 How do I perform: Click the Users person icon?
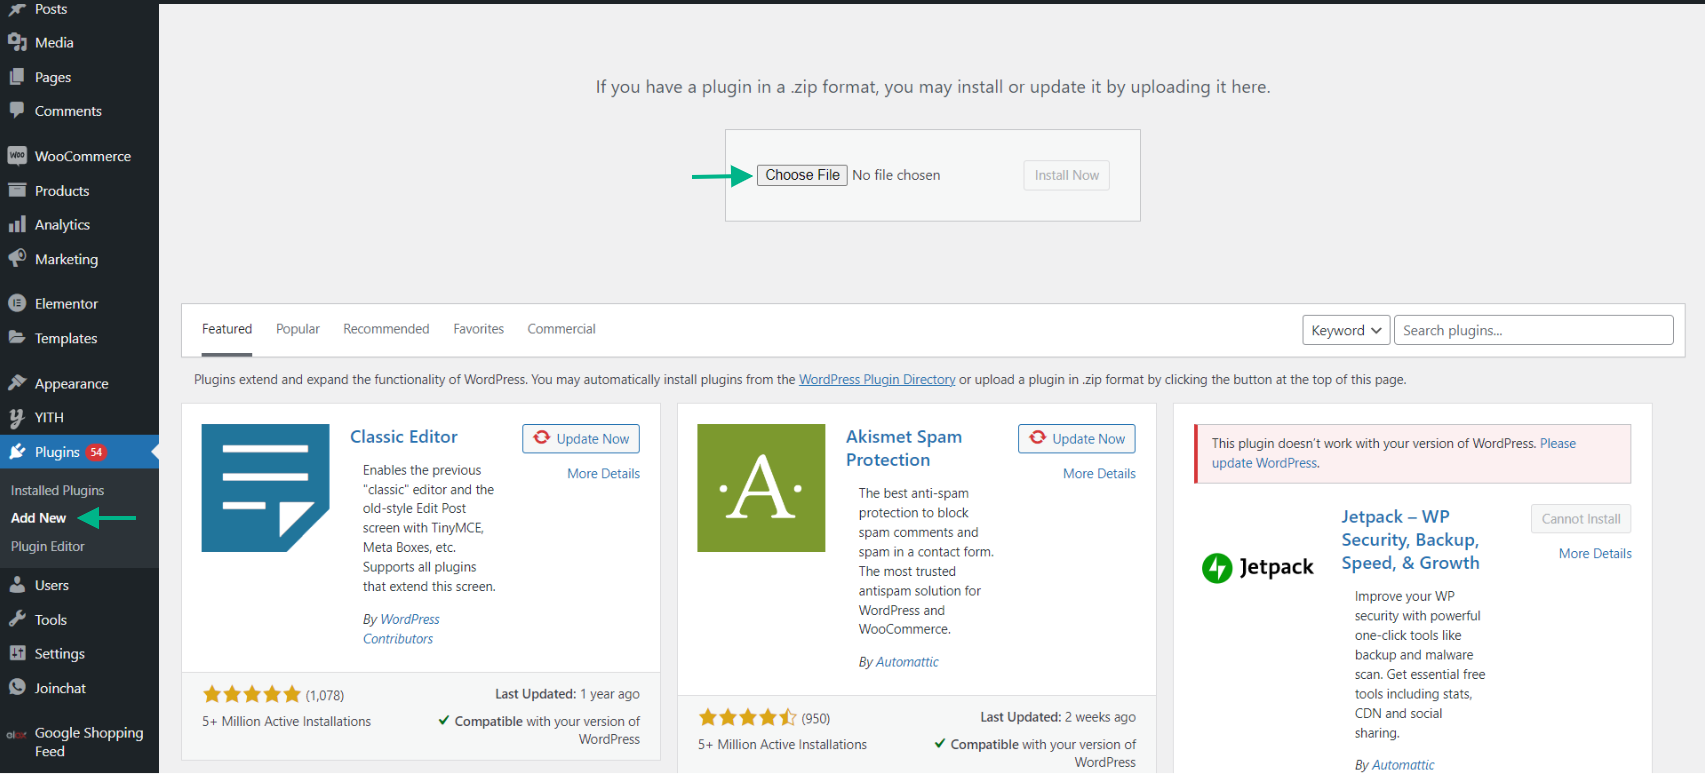point(17,585)
